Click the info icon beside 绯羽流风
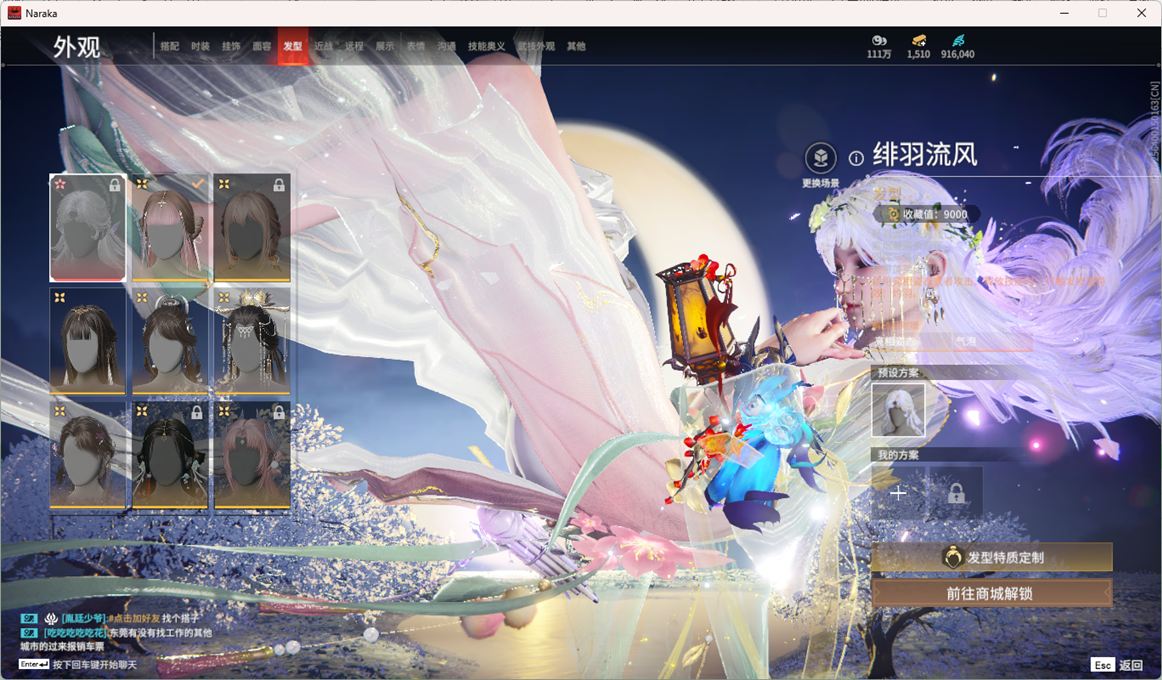1162x680 pixels. point(856,158)
